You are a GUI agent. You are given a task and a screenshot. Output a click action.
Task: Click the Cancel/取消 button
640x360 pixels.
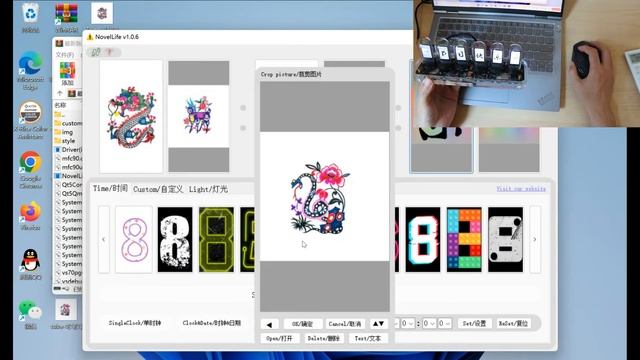(345, 324)
